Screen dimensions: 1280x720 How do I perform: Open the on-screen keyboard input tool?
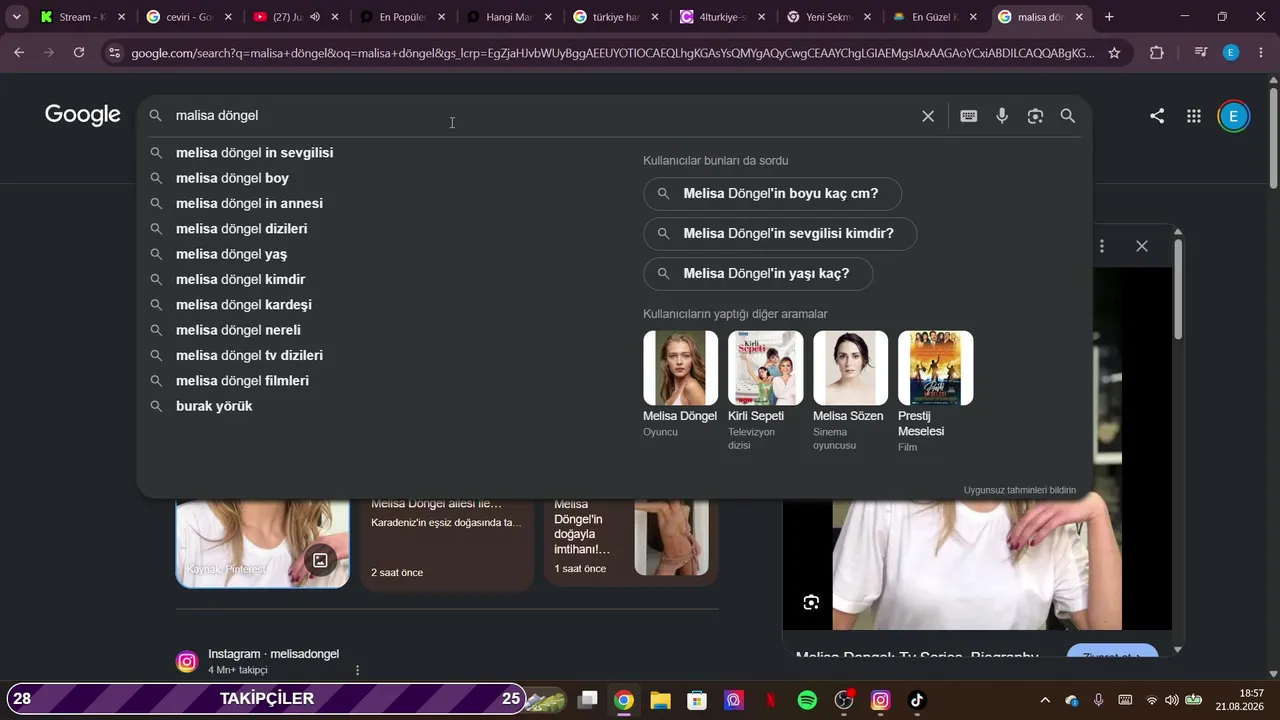point(968,116)
